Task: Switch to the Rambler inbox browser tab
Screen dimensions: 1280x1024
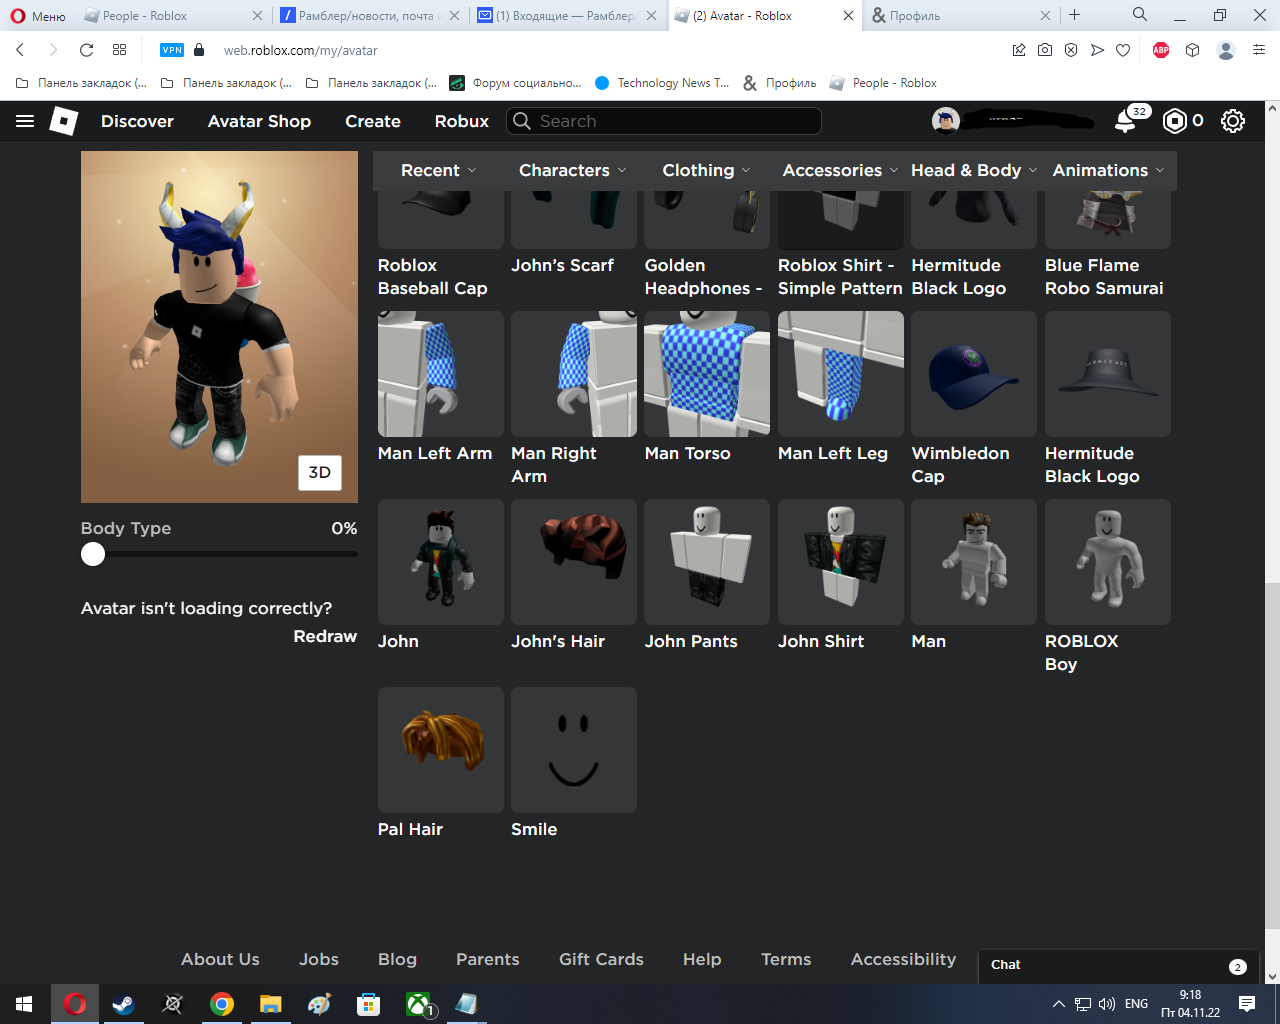Action: point(568,15)
